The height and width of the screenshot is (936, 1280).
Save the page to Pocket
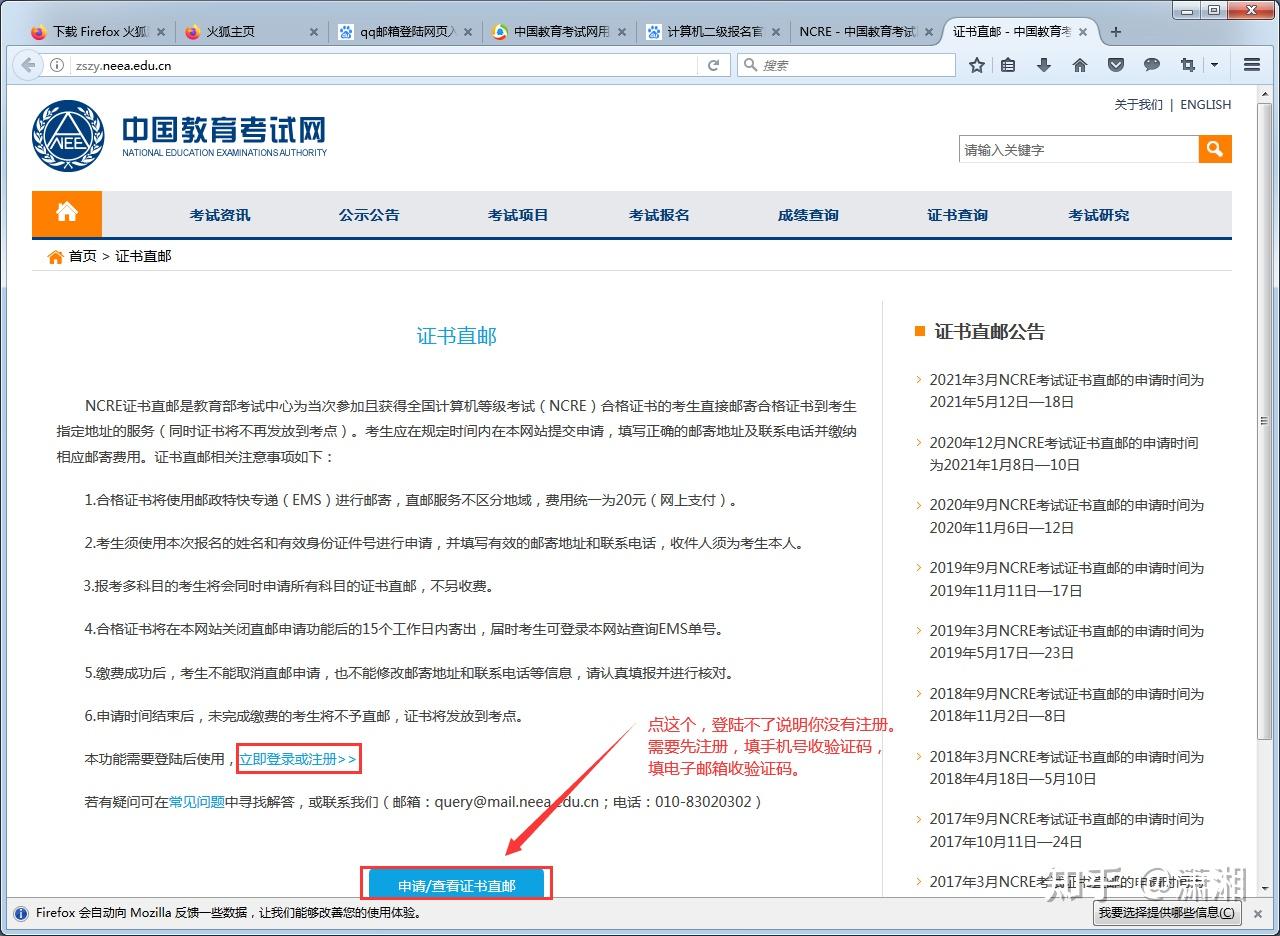click(1115, 65)
